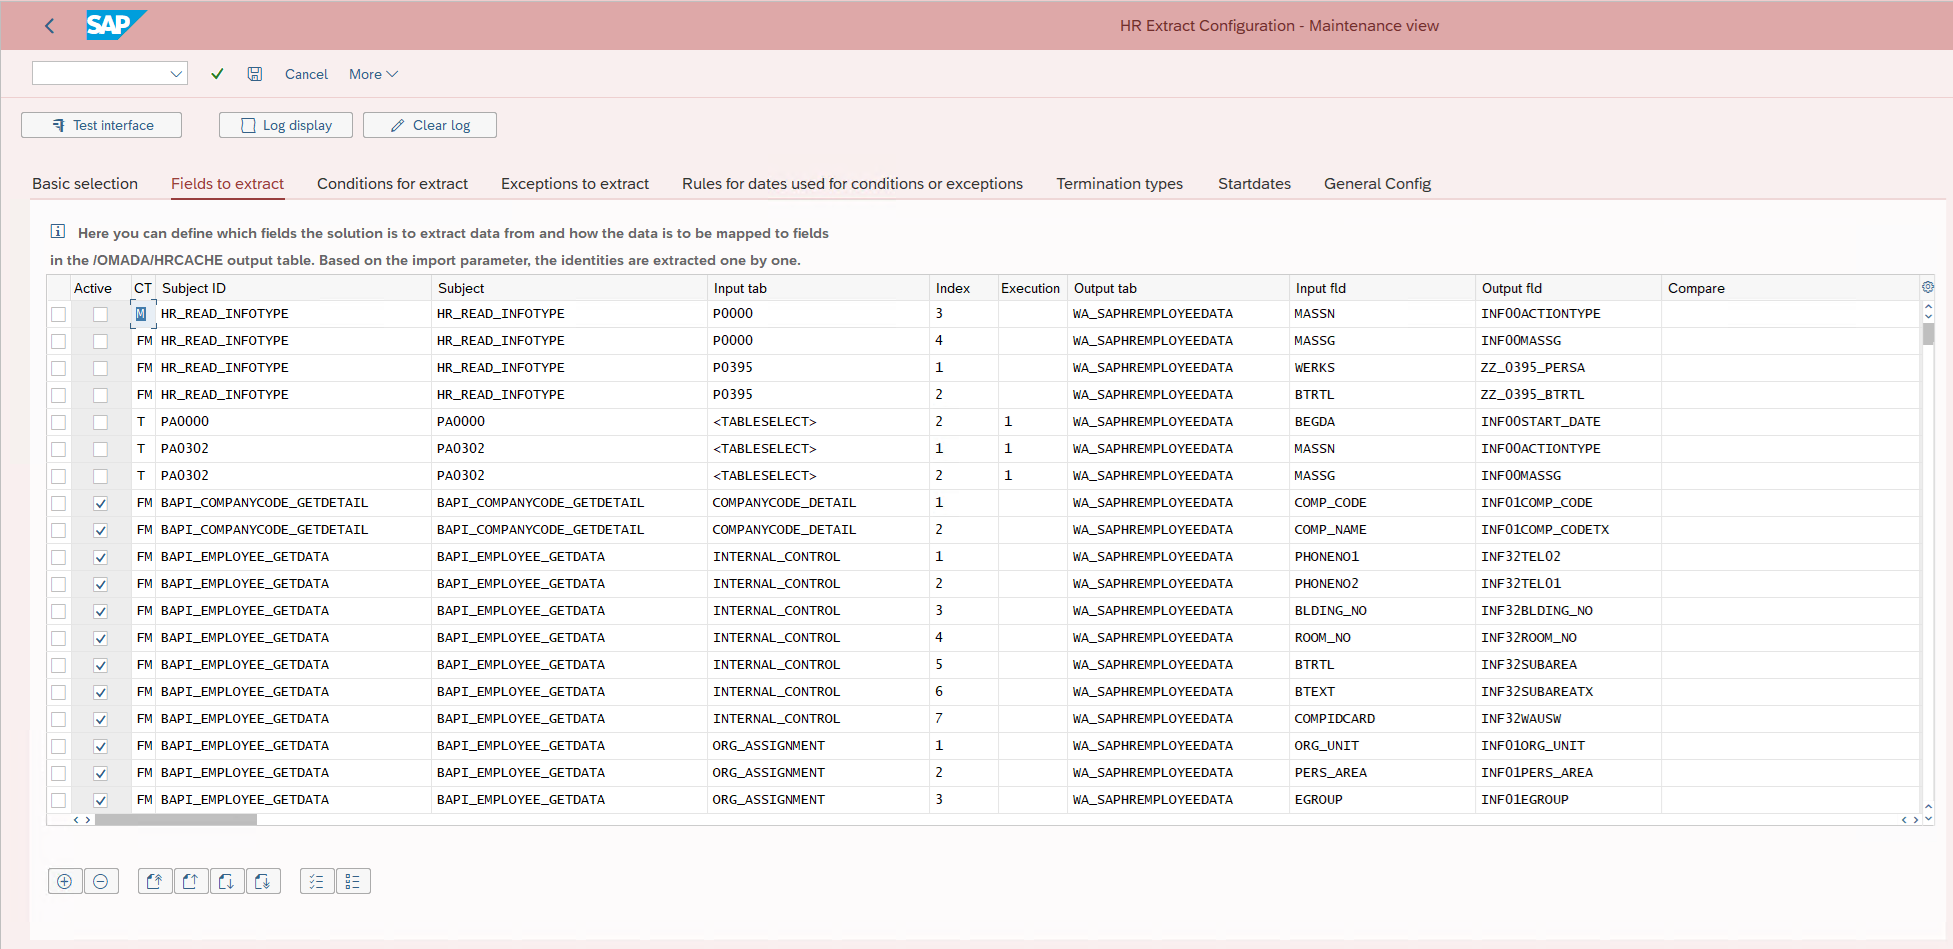The image size is (1953, 949).
Task: Jump to last page (double down arrow)
Action: coord(262,881)
